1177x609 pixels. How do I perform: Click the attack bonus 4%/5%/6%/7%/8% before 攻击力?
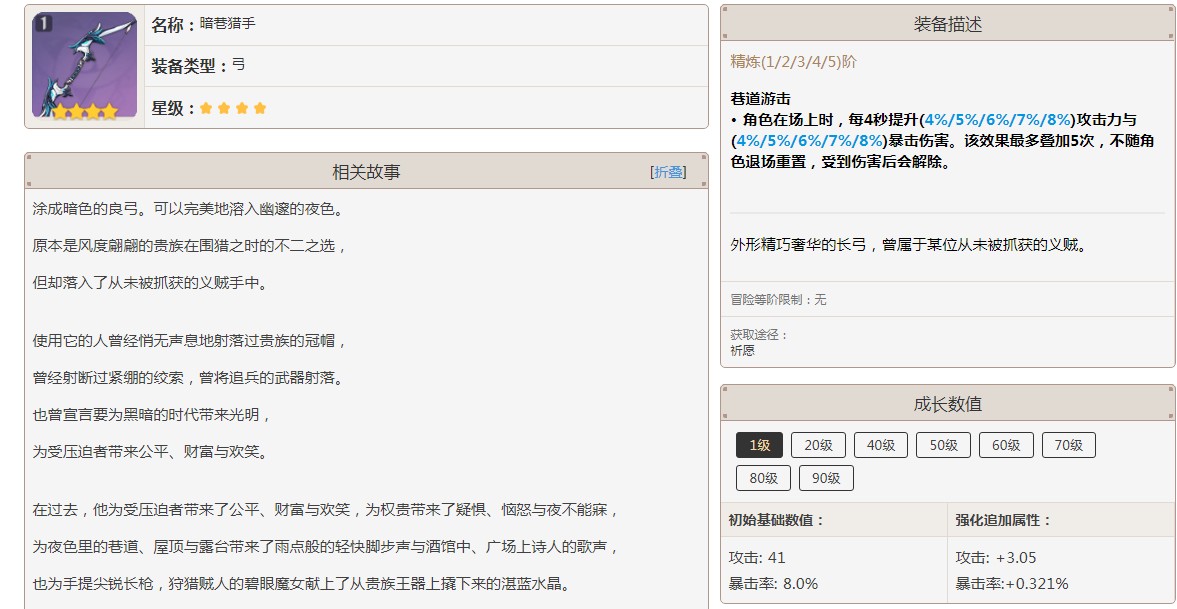click(998, 119)
